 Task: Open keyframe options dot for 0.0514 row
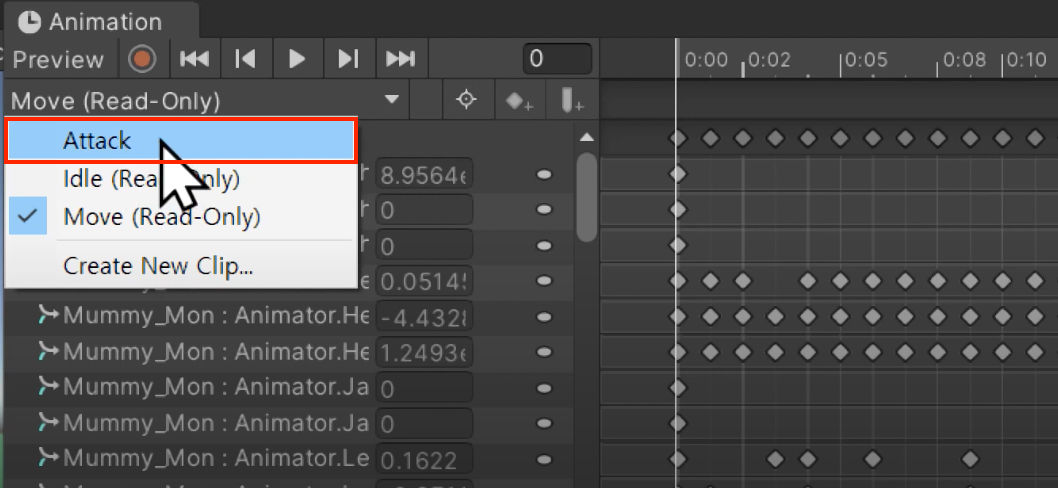pyautogui.click(x=544, y=281)
